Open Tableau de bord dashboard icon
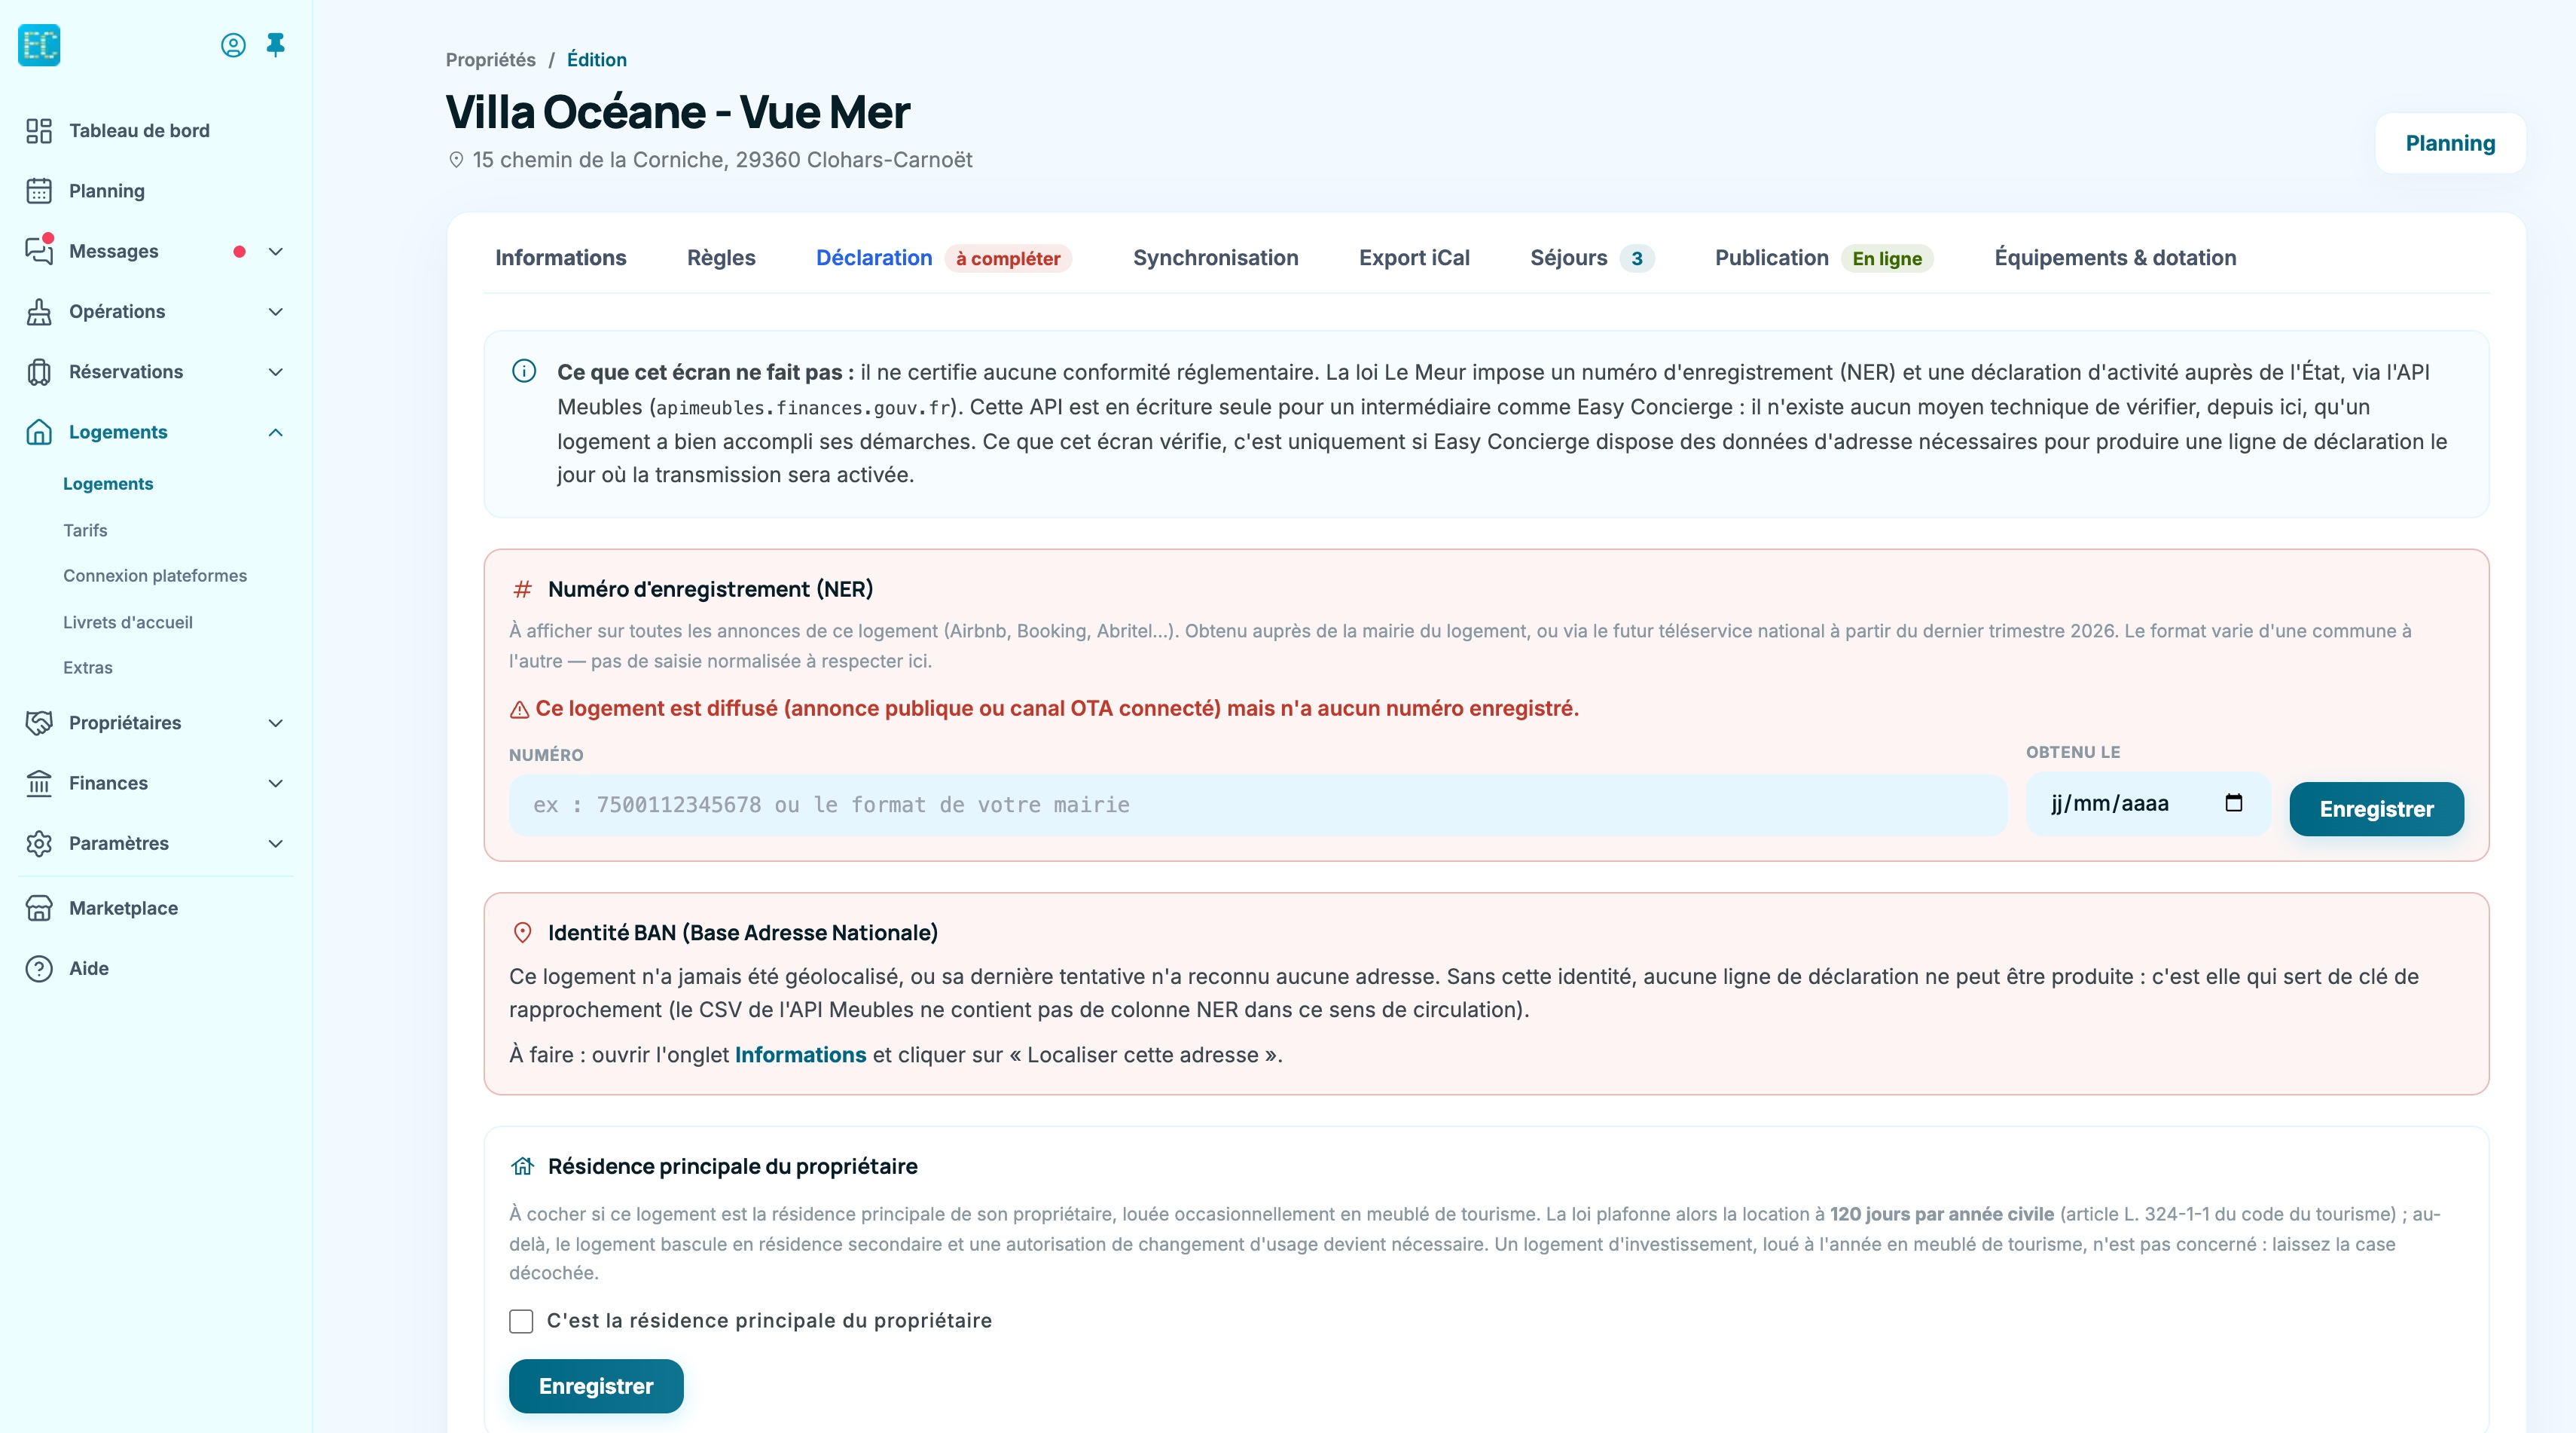The width and height of the screenshot is (2576, 1433). click(x=39, y=131)
